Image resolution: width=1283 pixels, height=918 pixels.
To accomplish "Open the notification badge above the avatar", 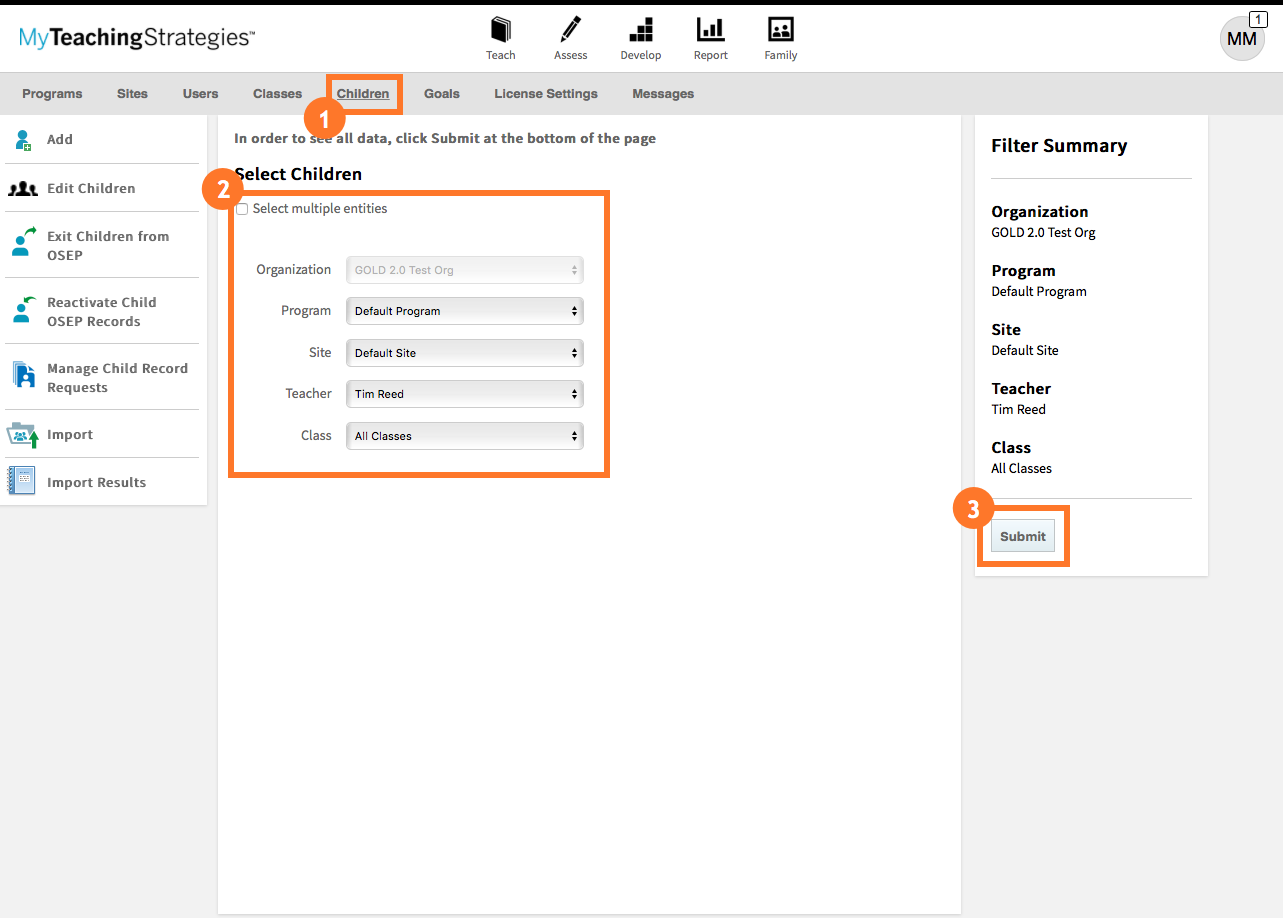I will click(x=1257, y=19).
